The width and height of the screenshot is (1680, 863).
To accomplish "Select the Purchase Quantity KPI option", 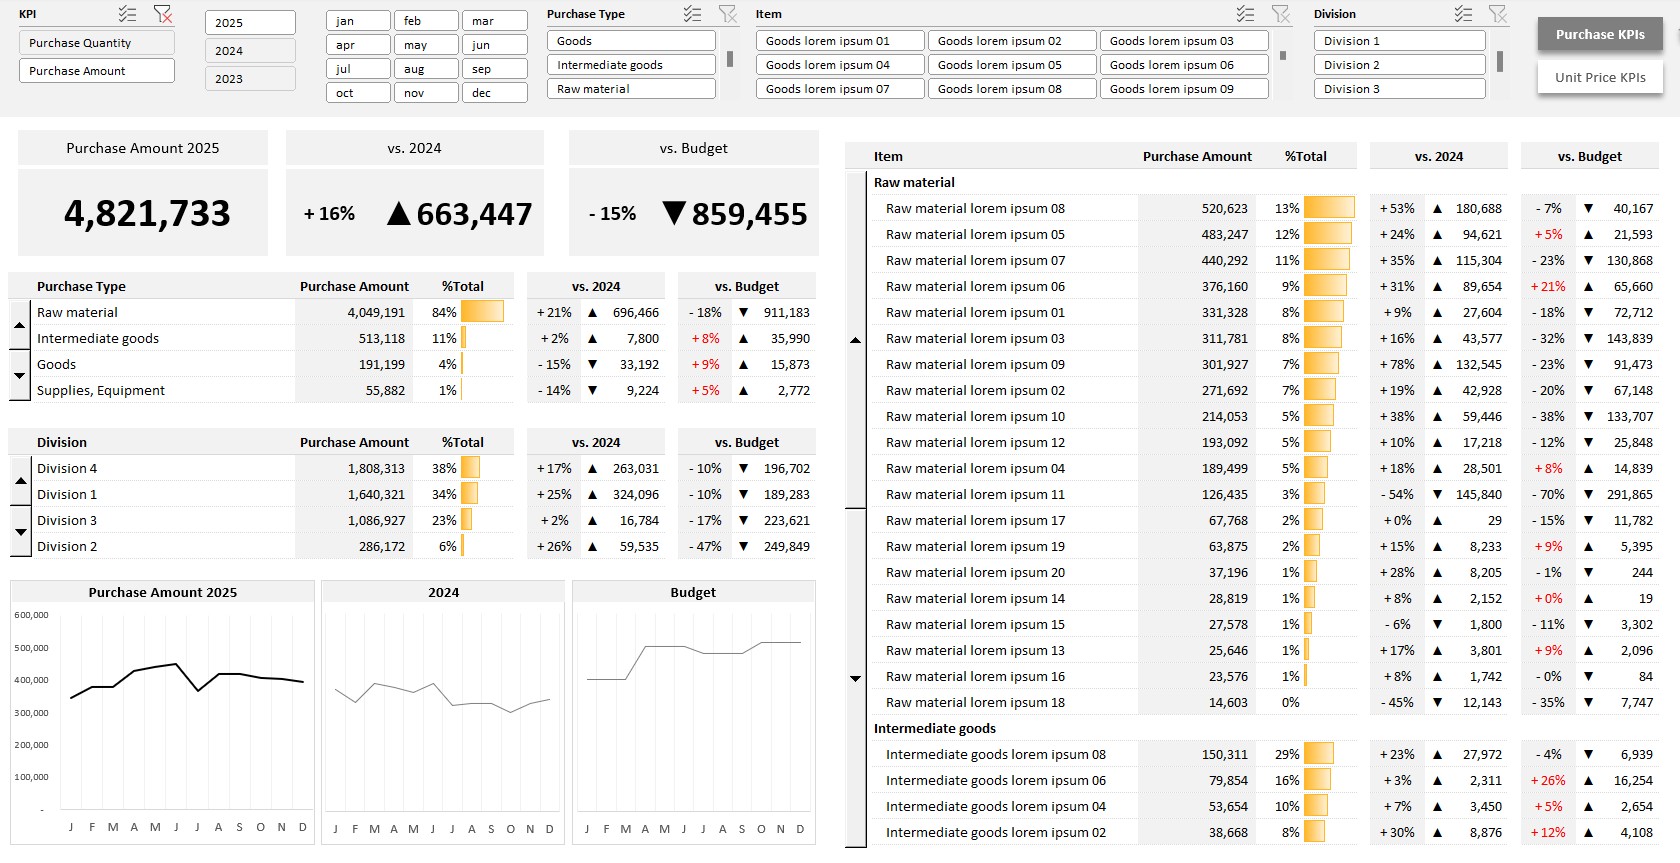I will (96, 43).
